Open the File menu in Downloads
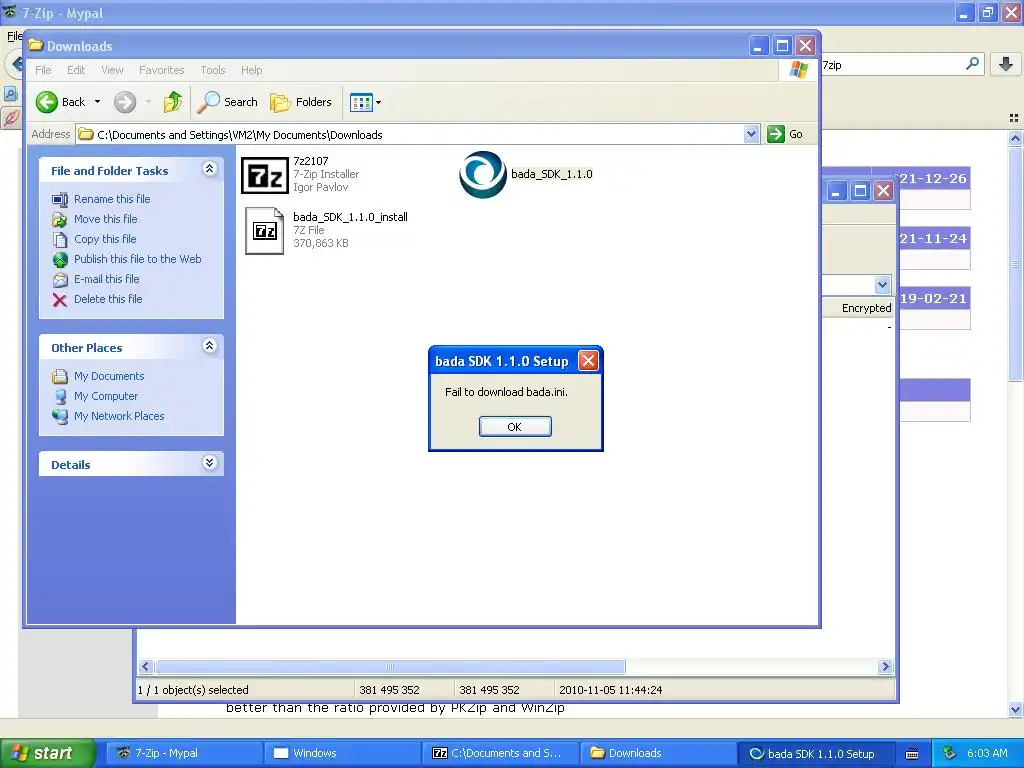 pos(43,70)
